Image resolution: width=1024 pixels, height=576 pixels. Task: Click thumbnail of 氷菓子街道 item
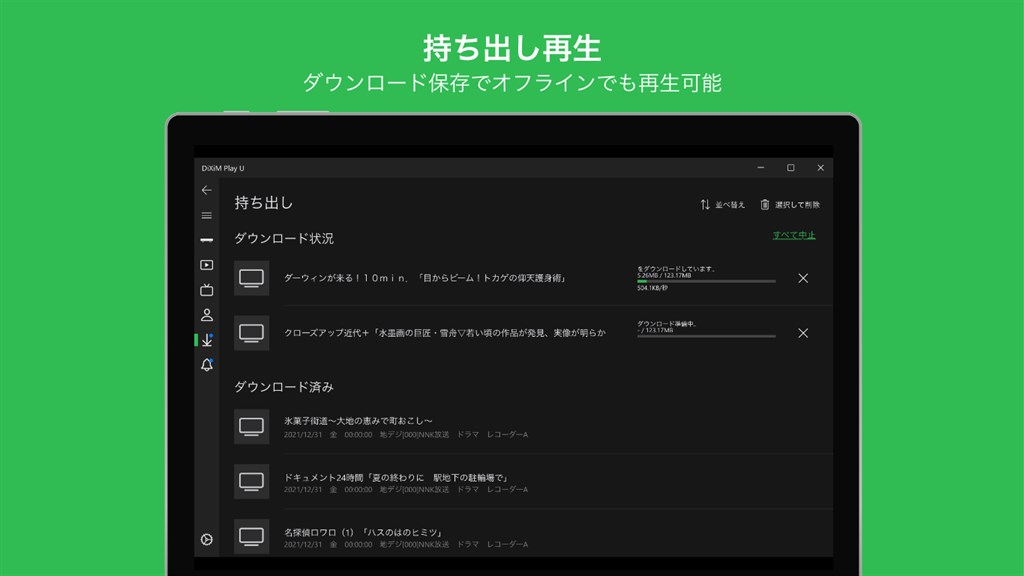point(251,426)
